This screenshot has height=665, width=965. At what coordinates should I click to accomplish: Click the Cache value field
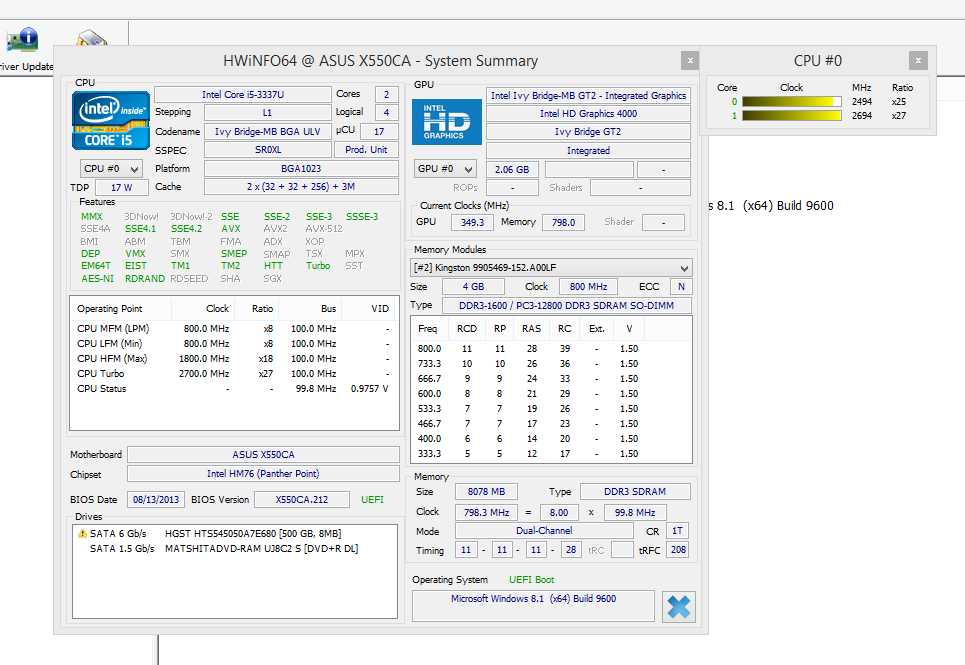click(x=301, y=186)
